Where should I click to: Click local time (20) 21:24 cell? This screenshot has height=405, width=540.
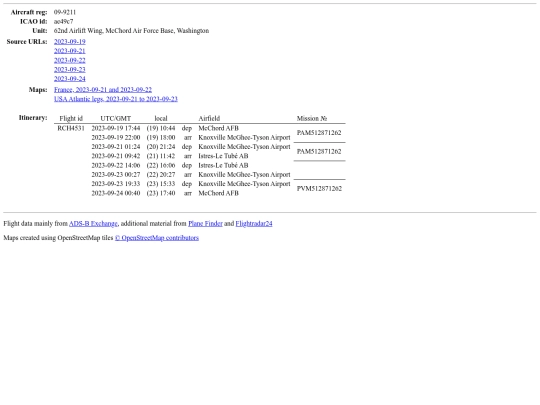(161, 147)
